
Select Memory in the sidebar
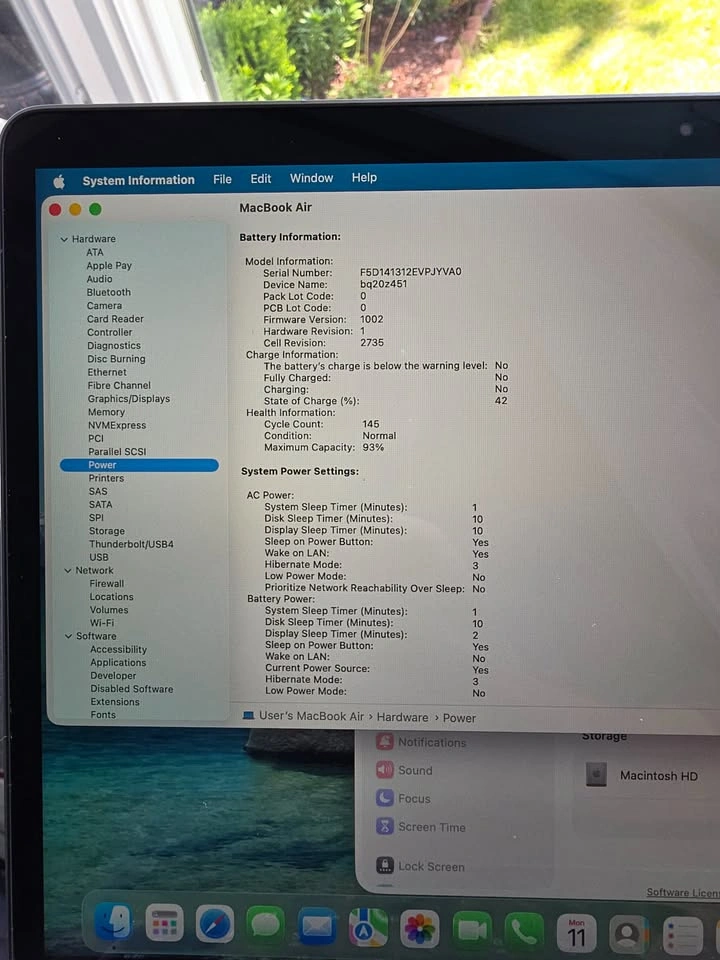[x=106, y=412]
